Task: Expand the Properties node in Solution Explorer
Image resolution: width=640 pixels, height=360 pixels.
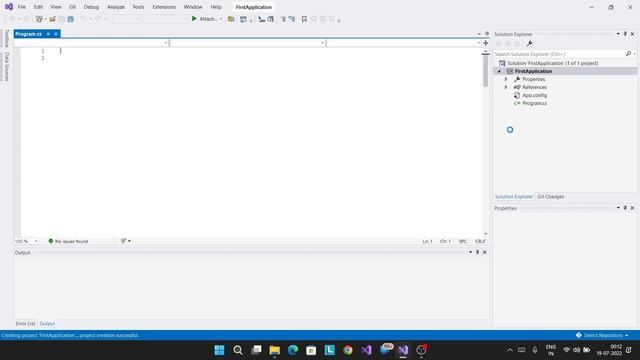Action: [506, 79]
